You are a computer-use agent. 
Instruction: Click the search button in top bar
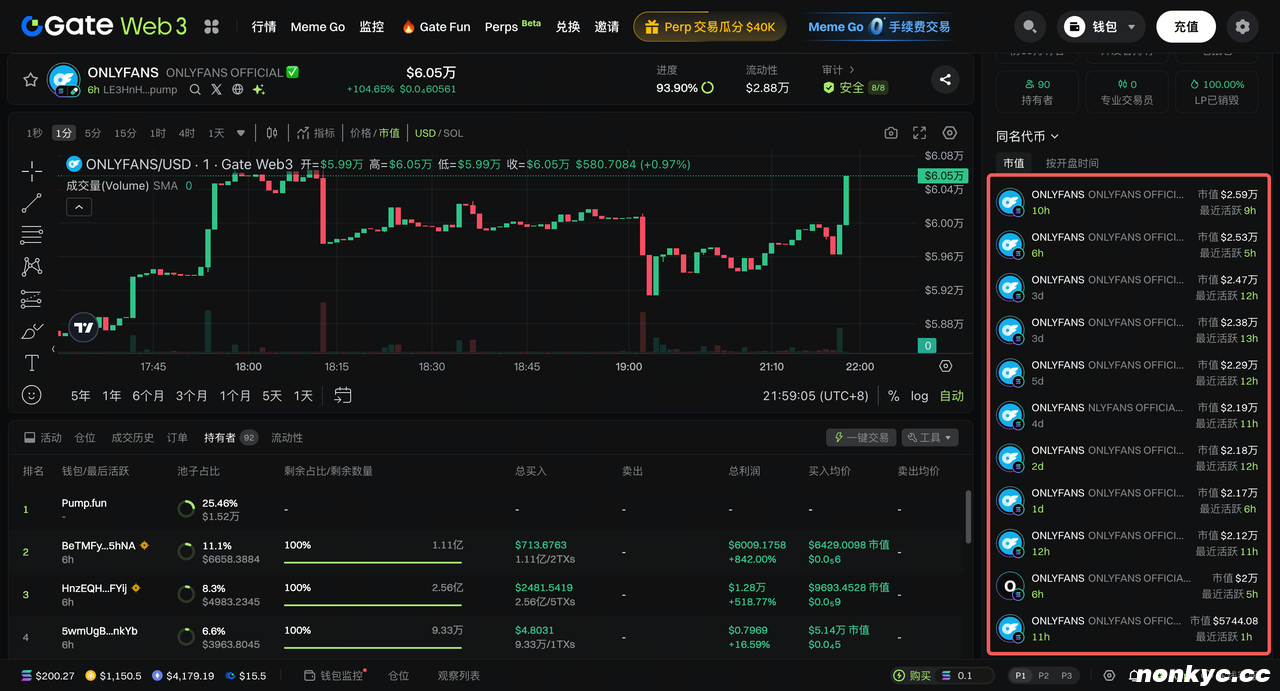(1030, 27)
